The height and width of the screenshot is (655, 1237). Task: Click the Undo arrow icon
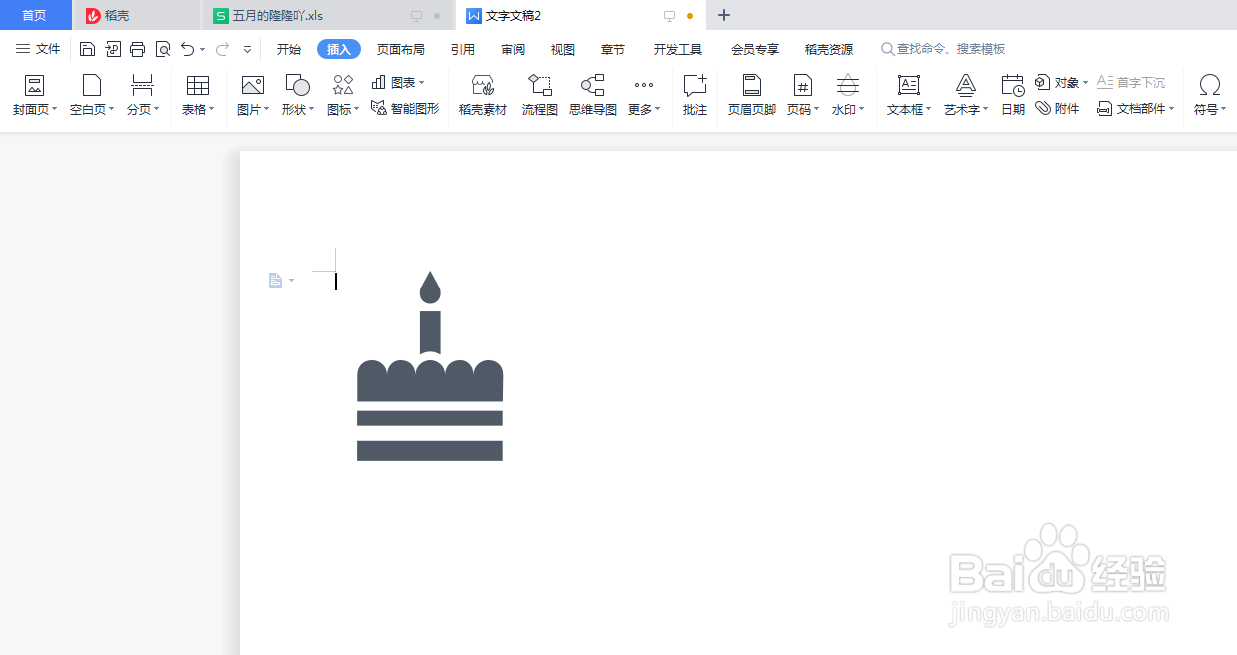187,49
